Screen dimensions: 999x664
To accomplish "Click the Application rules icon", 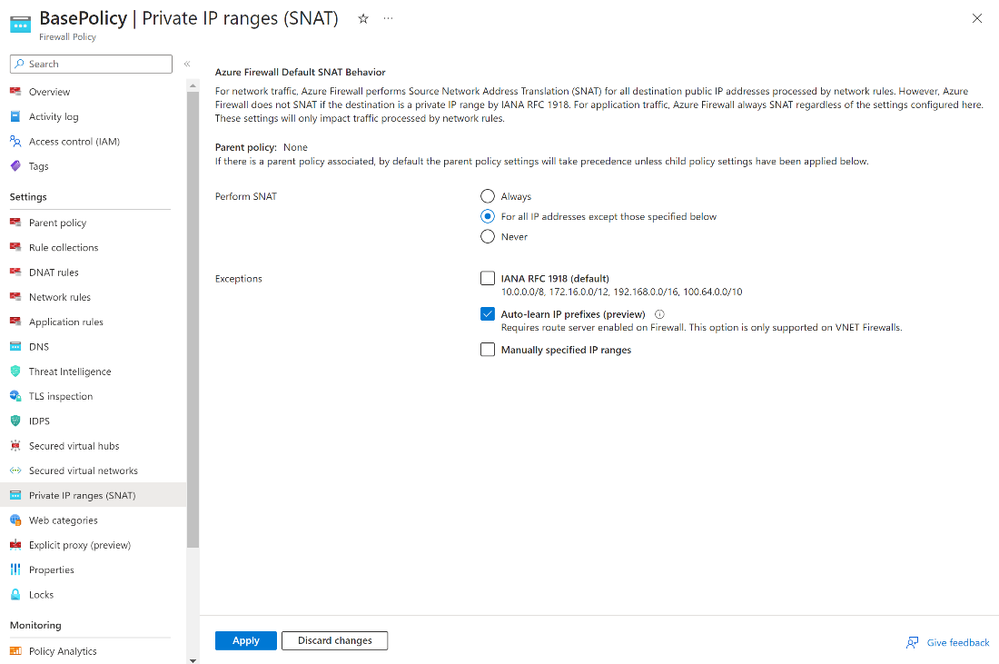I will click(x=15, y=322).
